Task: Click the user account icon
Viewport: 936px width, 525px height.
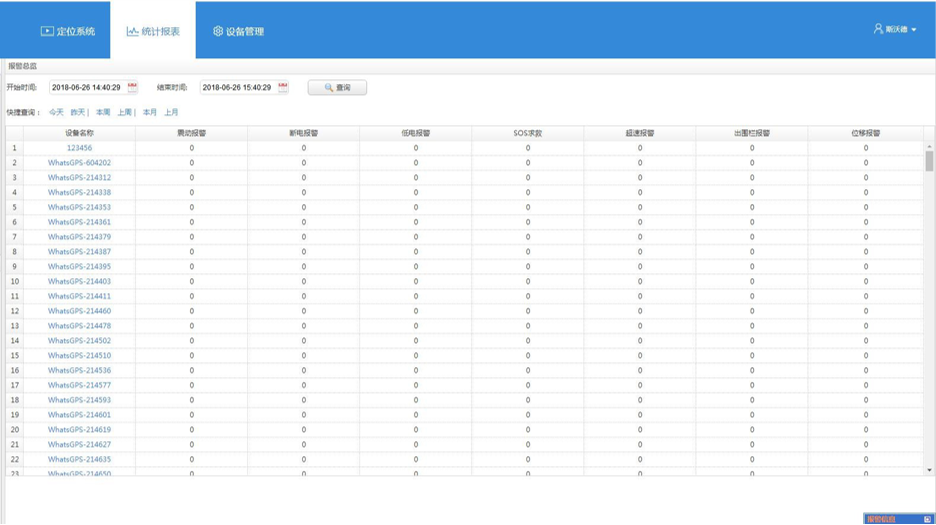Action: (878, 29)
